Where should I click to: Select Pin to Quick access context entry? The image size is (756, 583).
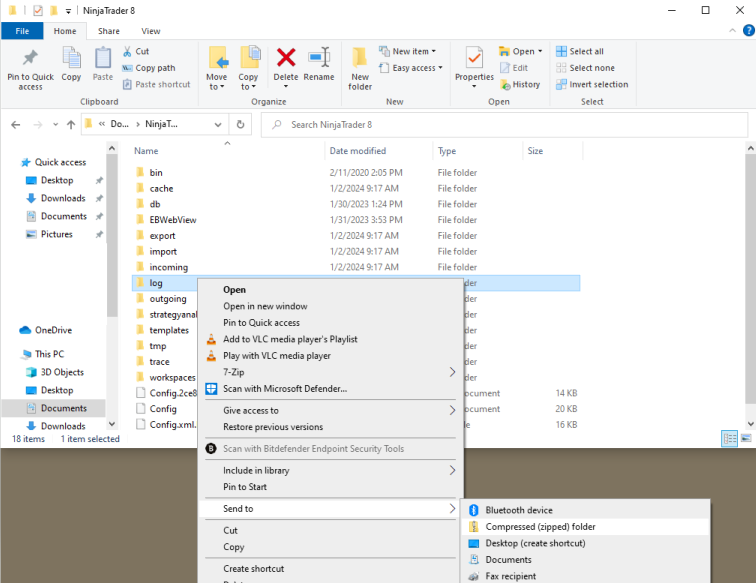click(x=330, y=323)
